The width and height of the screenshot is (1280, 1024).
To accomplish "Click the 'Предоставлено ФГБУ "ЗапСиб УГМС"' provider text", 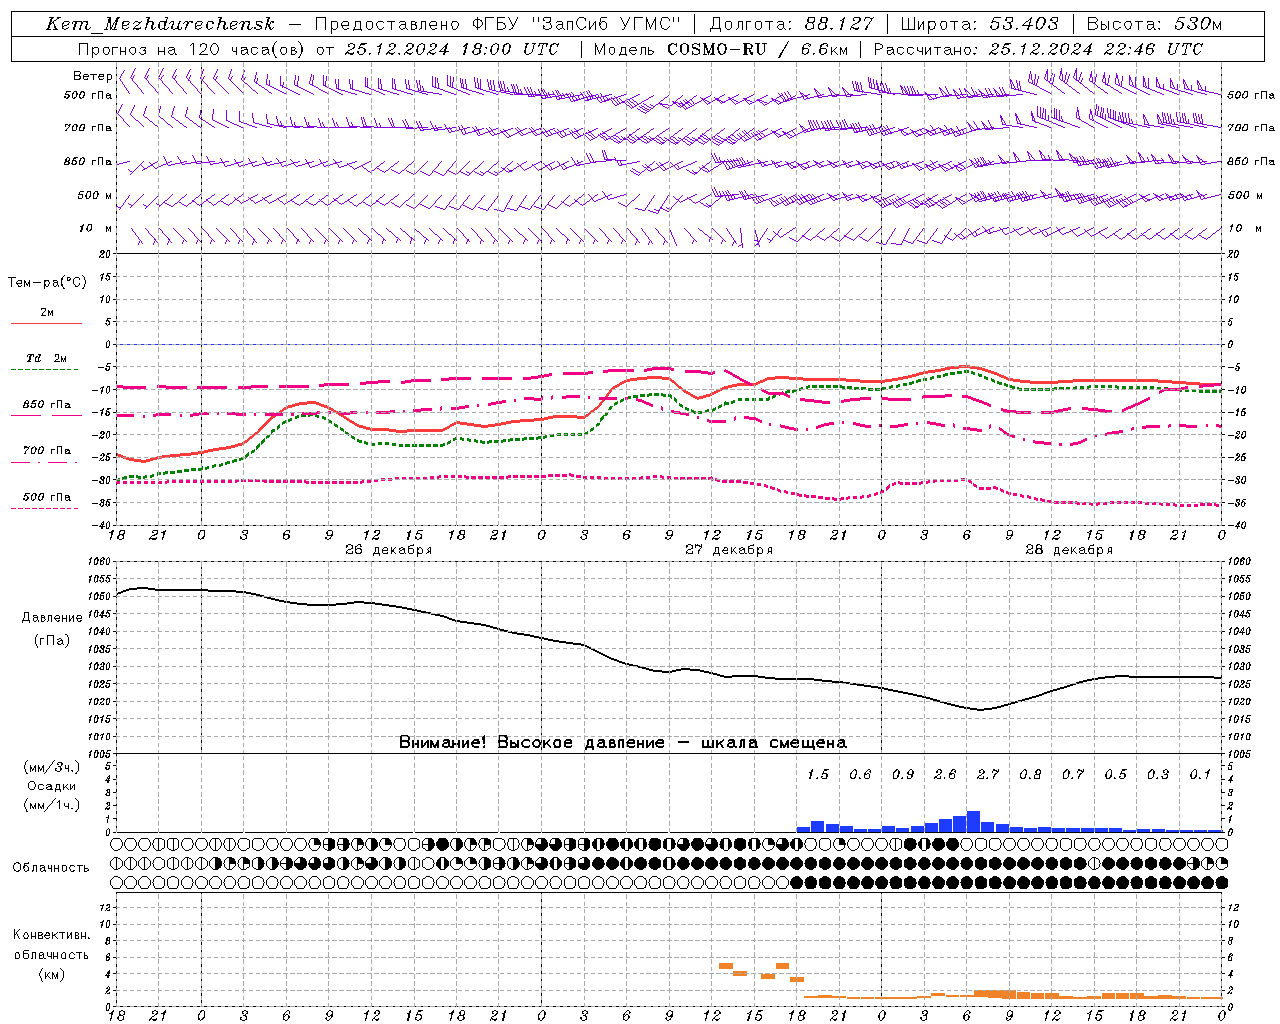I will pos(497,24).
